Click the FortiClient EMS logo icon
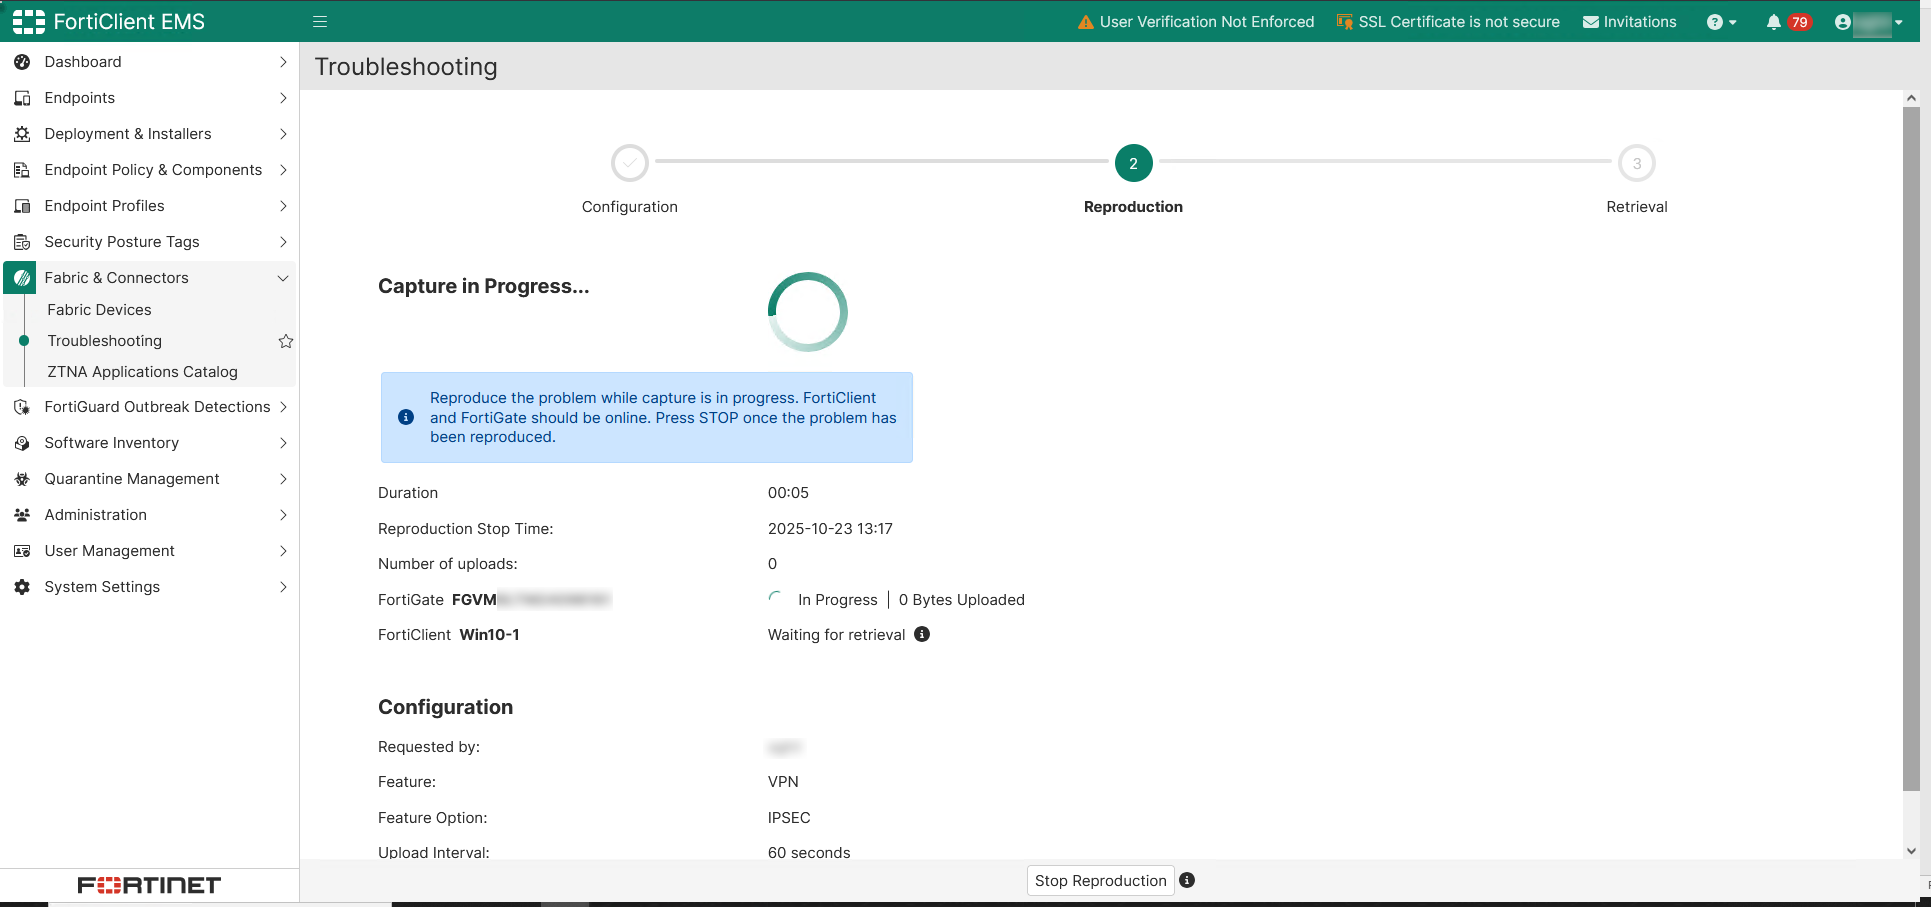The width and height of the screenshot is (1931, 907). coord(28,22)
